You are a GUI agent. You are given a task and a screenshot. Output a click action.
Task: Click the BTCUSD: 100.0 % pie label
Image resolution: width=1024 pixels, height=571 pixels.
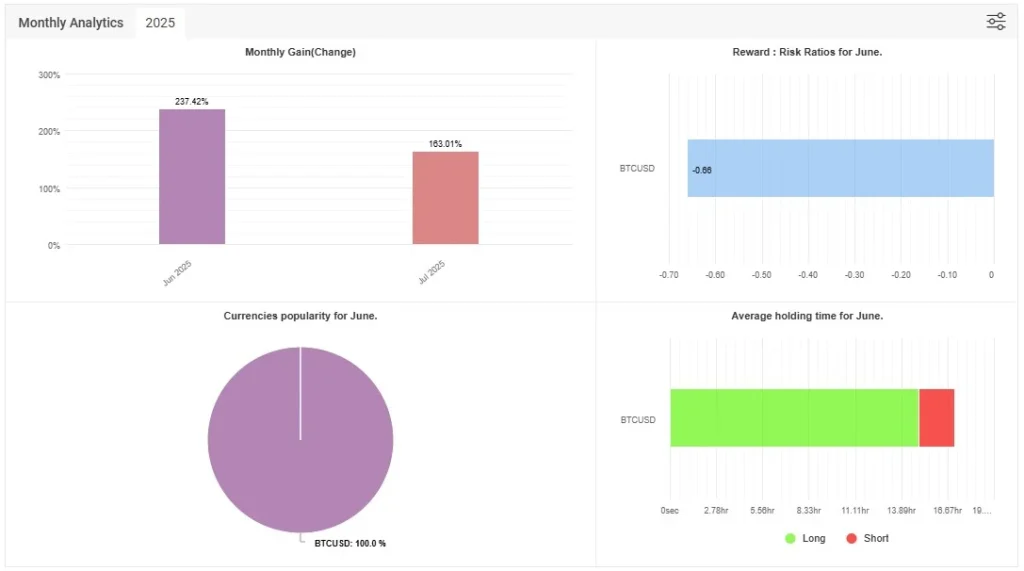(x=350, y=543)
